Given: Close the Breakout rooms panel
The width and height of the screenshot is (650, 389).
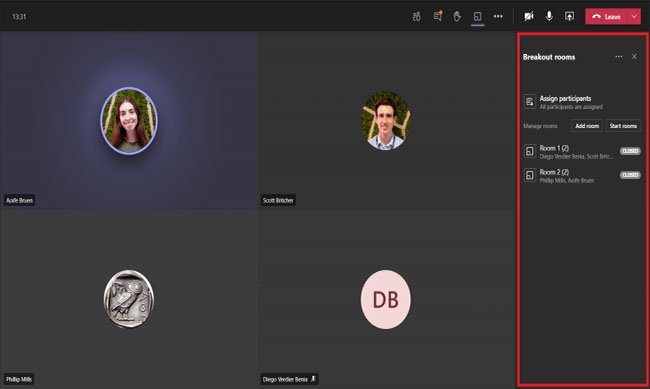Looking at the screenshot, I should tap(634, 56).
